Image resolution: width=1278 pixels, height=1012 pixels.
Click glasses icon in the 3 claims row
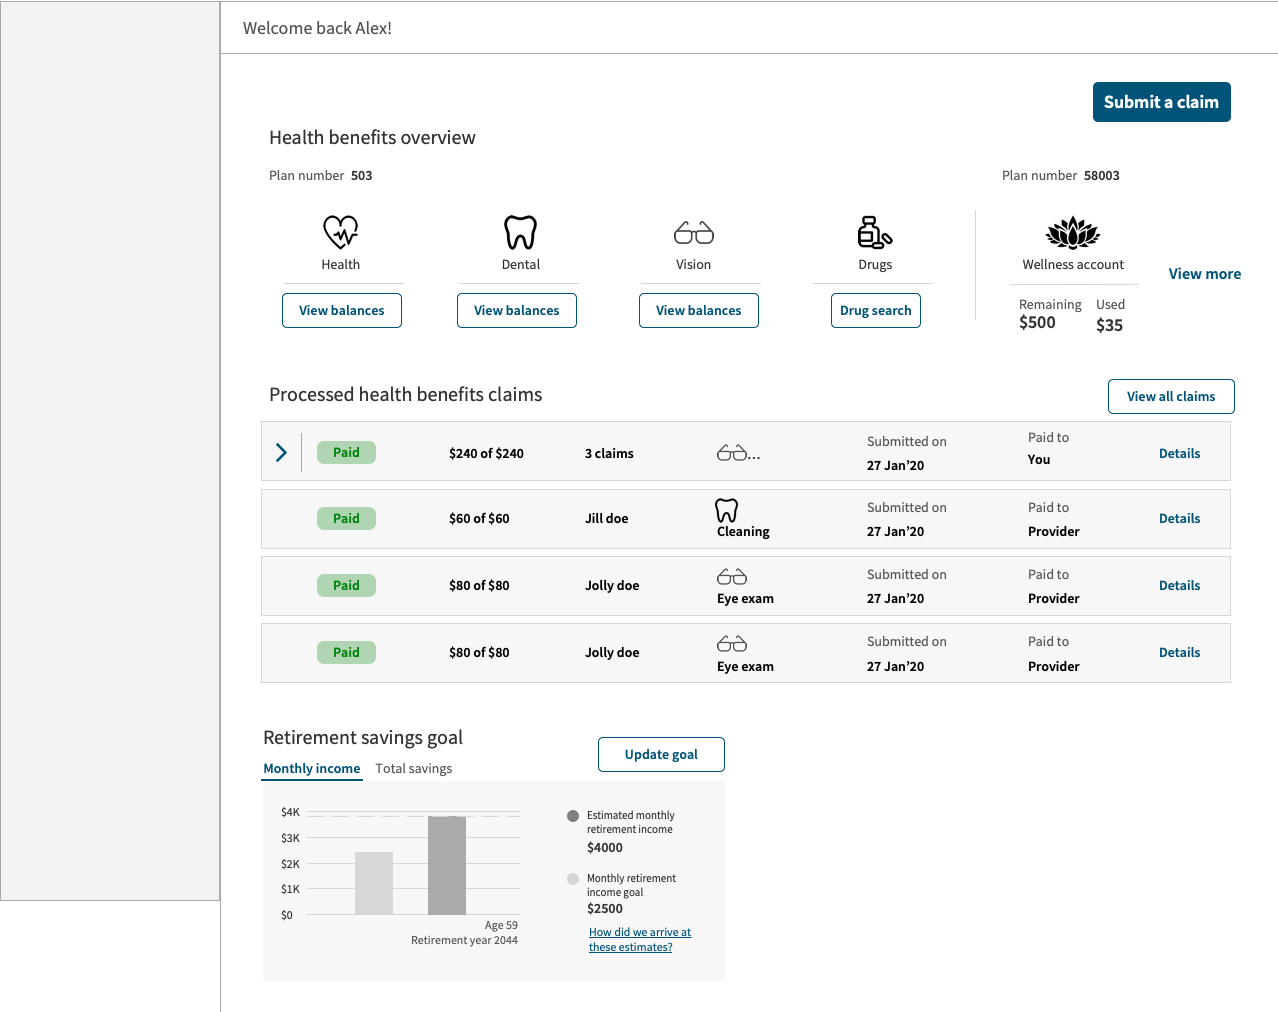pos(738,453)
